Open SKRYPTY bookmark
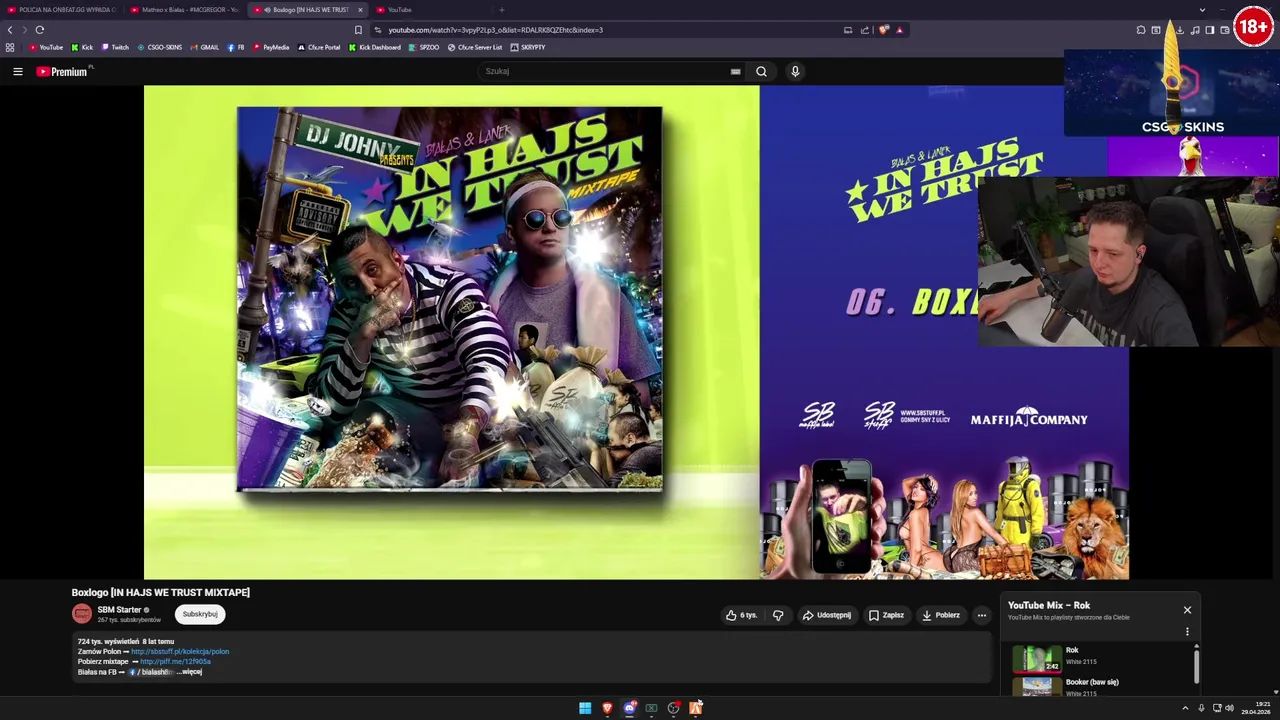 528,47
